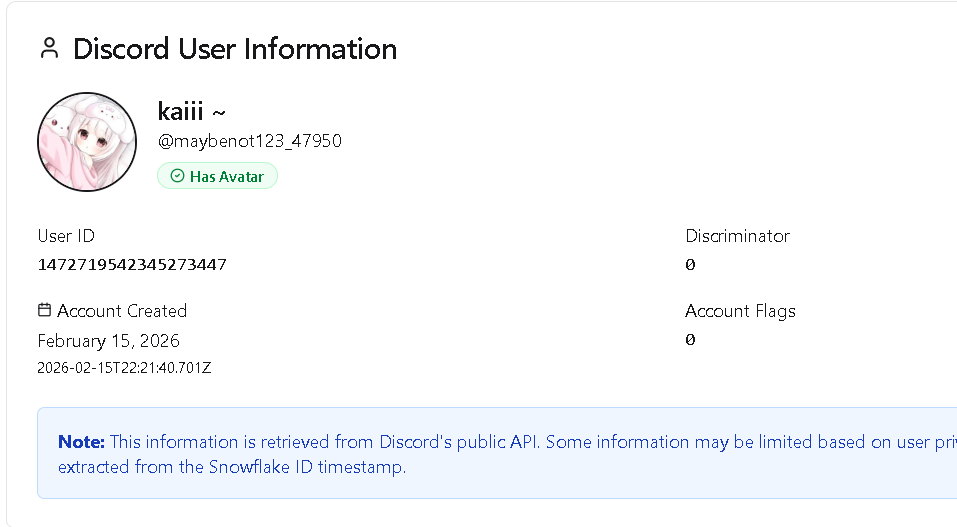Image resolution: width=957 pixels, height=527 pixels.
Task: Click the bold Note: text
Action: point(81,442)
